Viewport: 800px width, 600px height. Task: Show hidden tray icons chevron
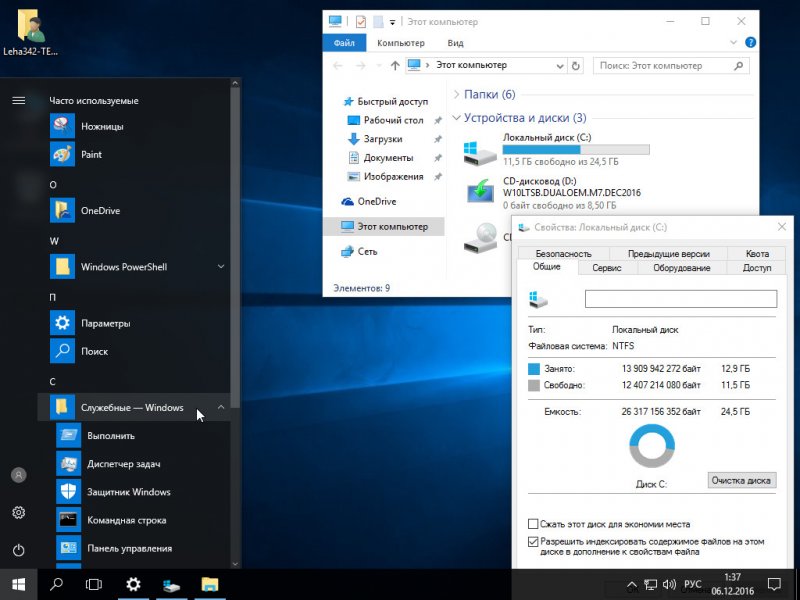632,585
